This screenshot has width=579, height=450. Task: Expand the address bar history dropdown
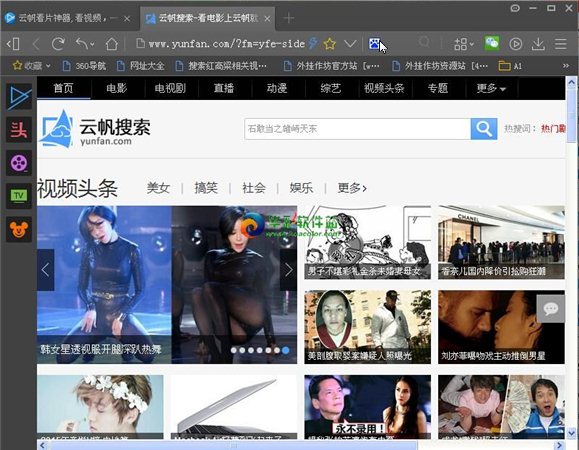(350, 44)
